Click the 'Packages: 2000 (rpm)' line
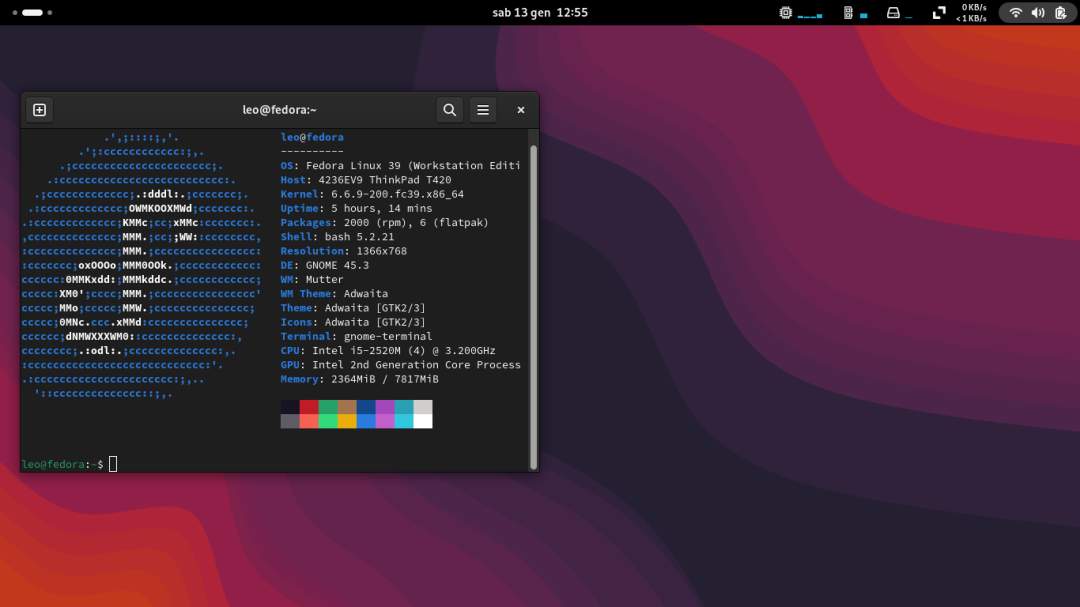The height and width of the screenshot is (607, 1080). pos(384,223)
